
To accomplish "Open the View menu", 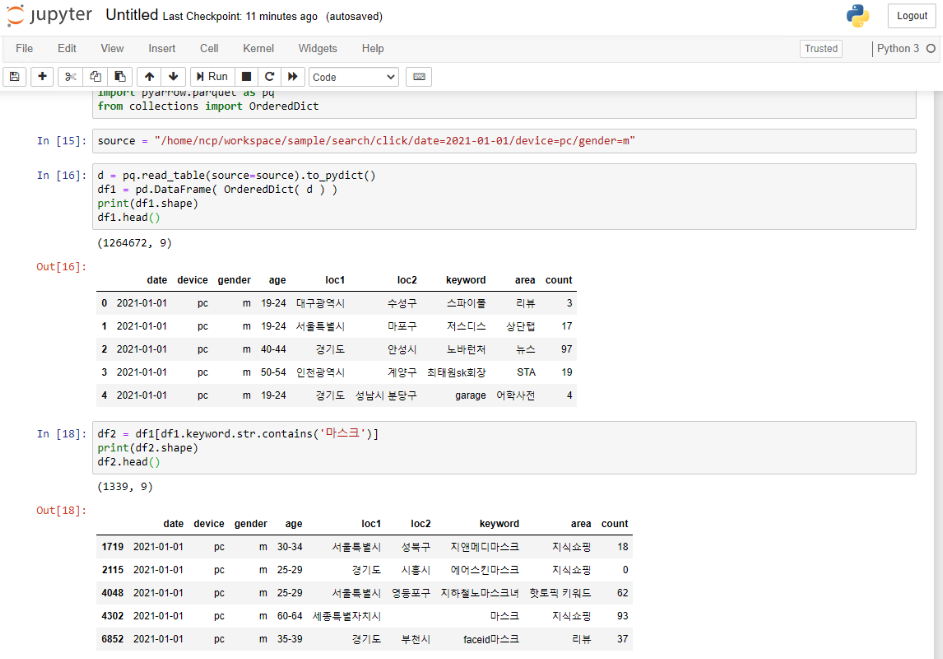I will click(112, 49).
